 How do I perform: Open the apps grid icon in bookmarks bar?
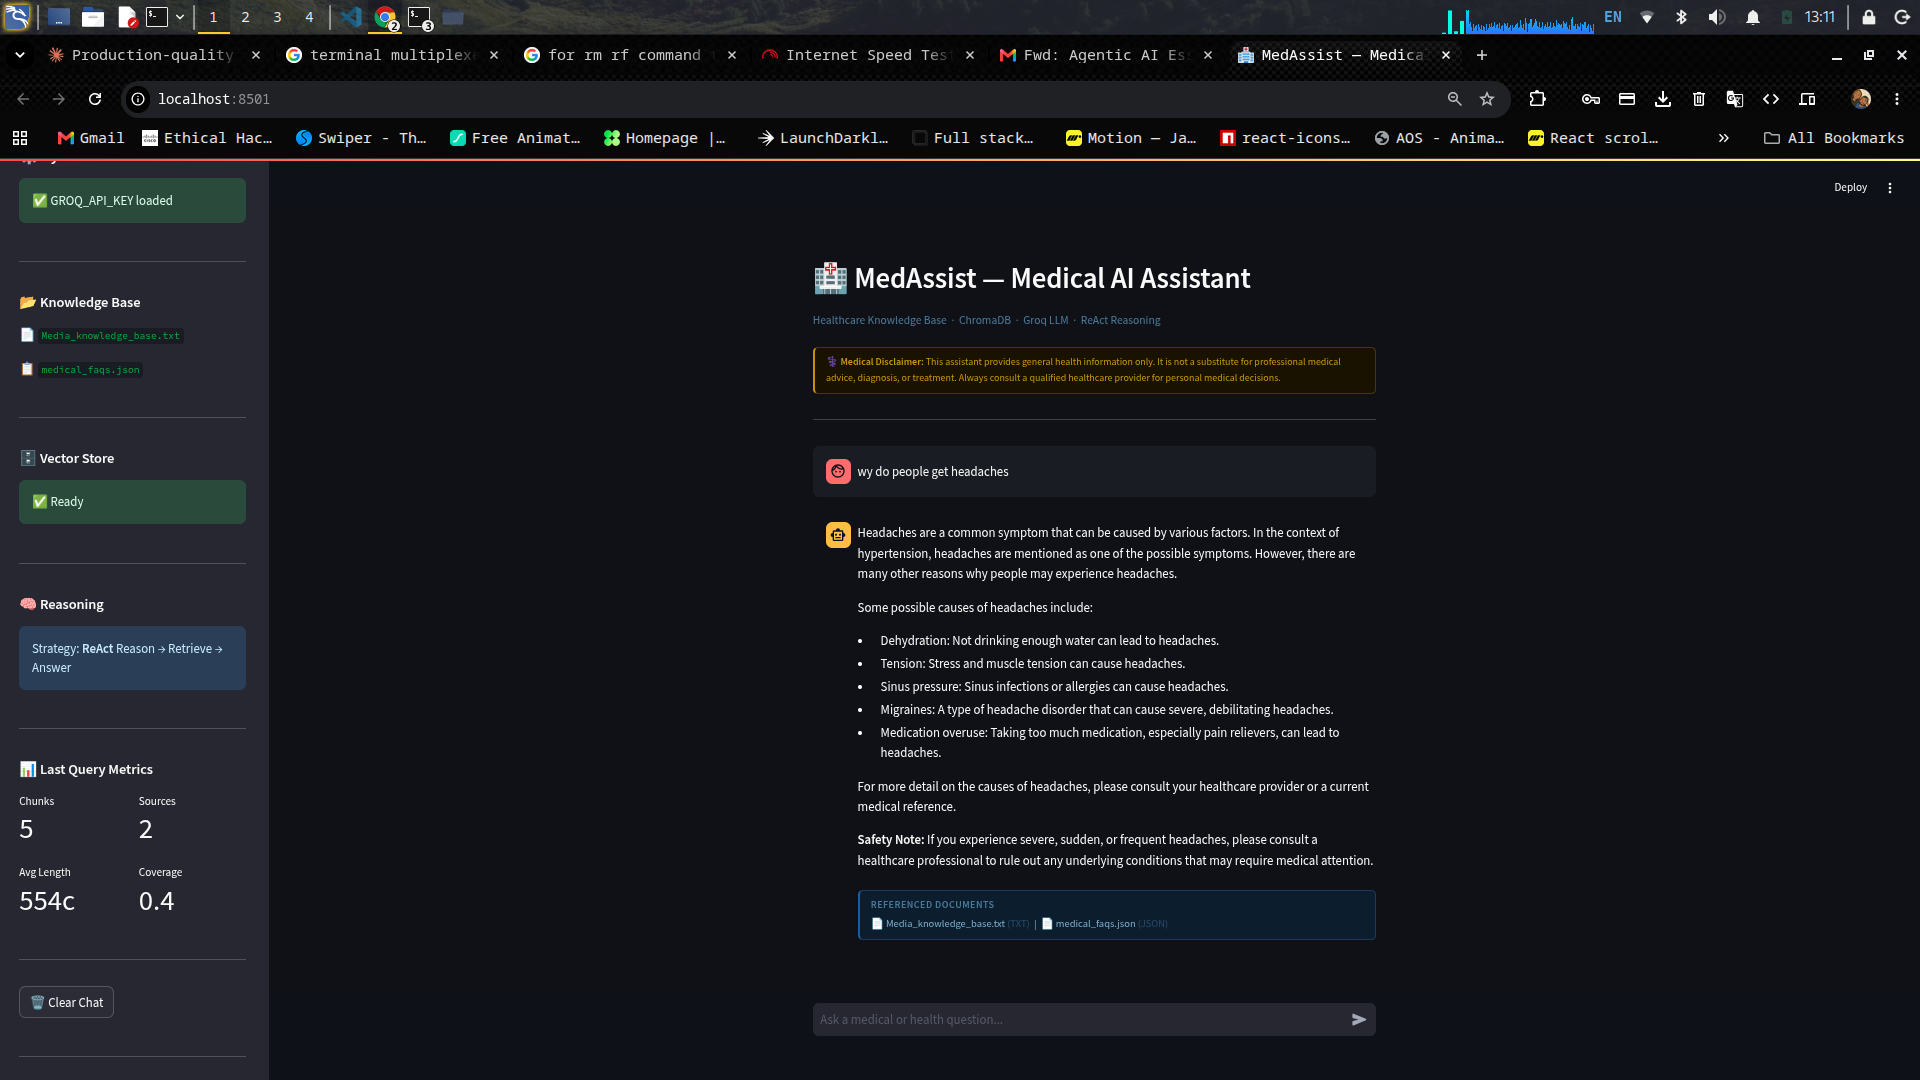pyautogui.click(x=20, y=138)
